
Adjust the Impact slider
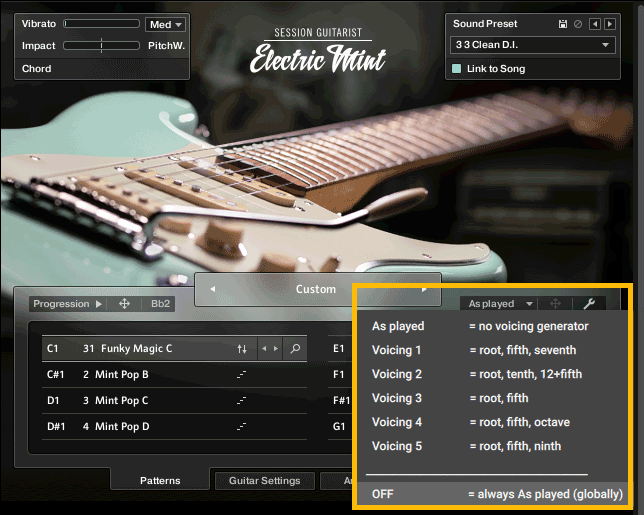point(101,46)
